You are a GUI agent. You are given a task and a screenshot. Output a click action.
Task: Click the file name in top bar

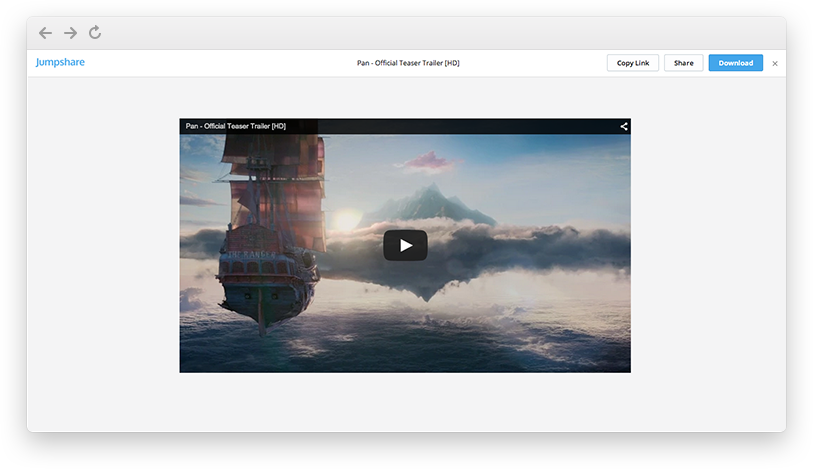coord(408,63)
